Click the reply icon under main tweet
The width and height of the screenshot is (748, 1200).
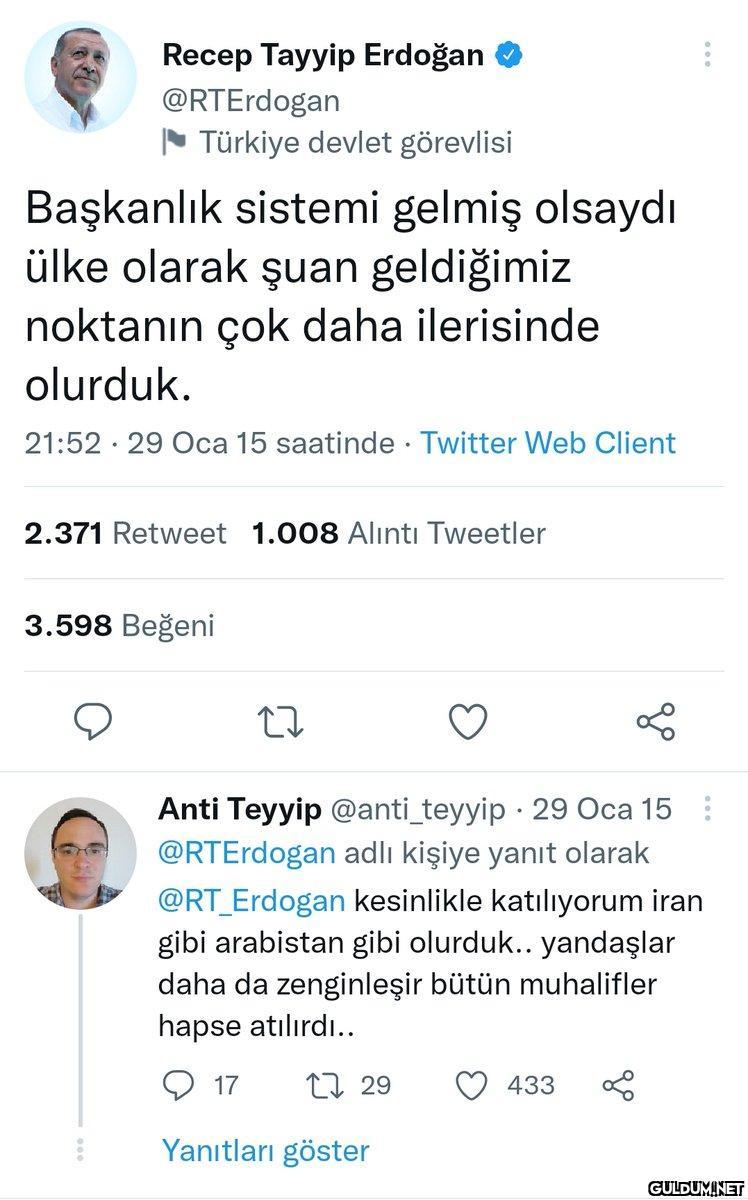click(93, 720)
